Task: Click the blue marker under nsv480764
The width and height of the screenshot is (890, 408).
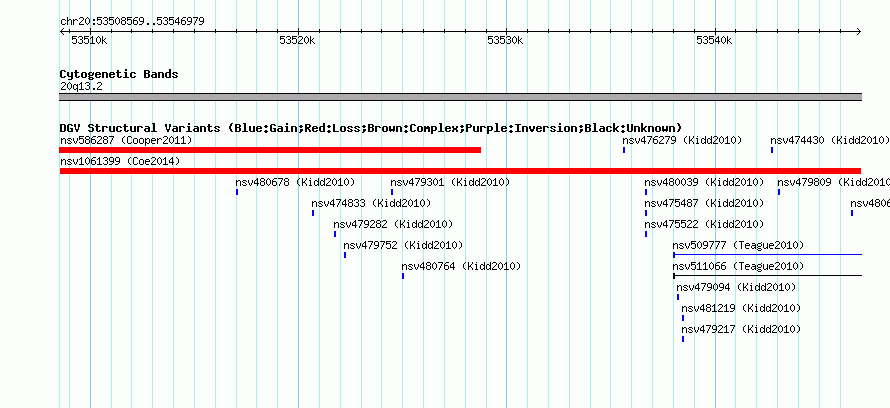Action: pyautogui.click(x=403, y=276)
